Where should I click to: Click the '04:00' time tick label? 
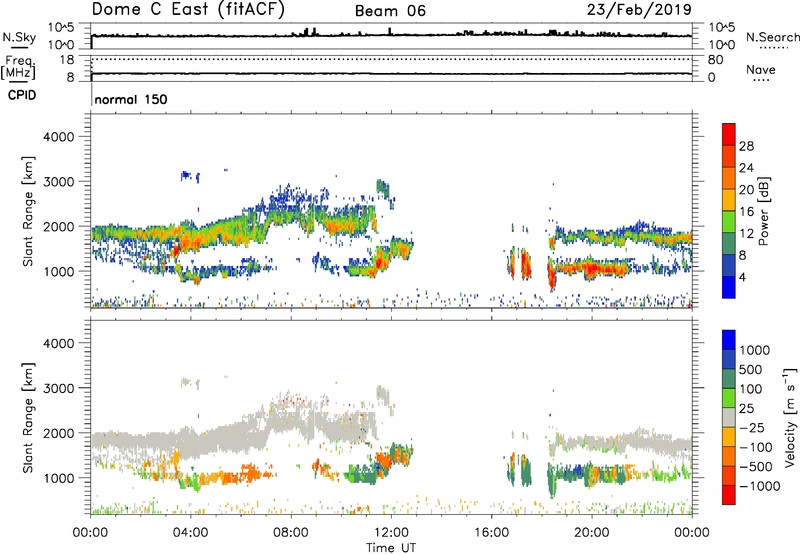(x=190, y=533)
